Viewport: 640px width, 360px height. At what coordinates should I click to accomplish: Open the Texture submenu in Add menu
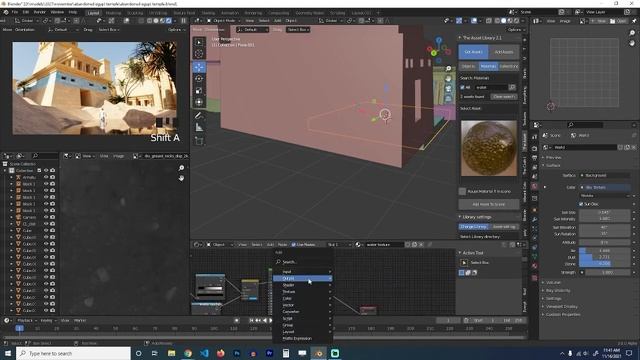pyautogui.click(x=302, y=291)
